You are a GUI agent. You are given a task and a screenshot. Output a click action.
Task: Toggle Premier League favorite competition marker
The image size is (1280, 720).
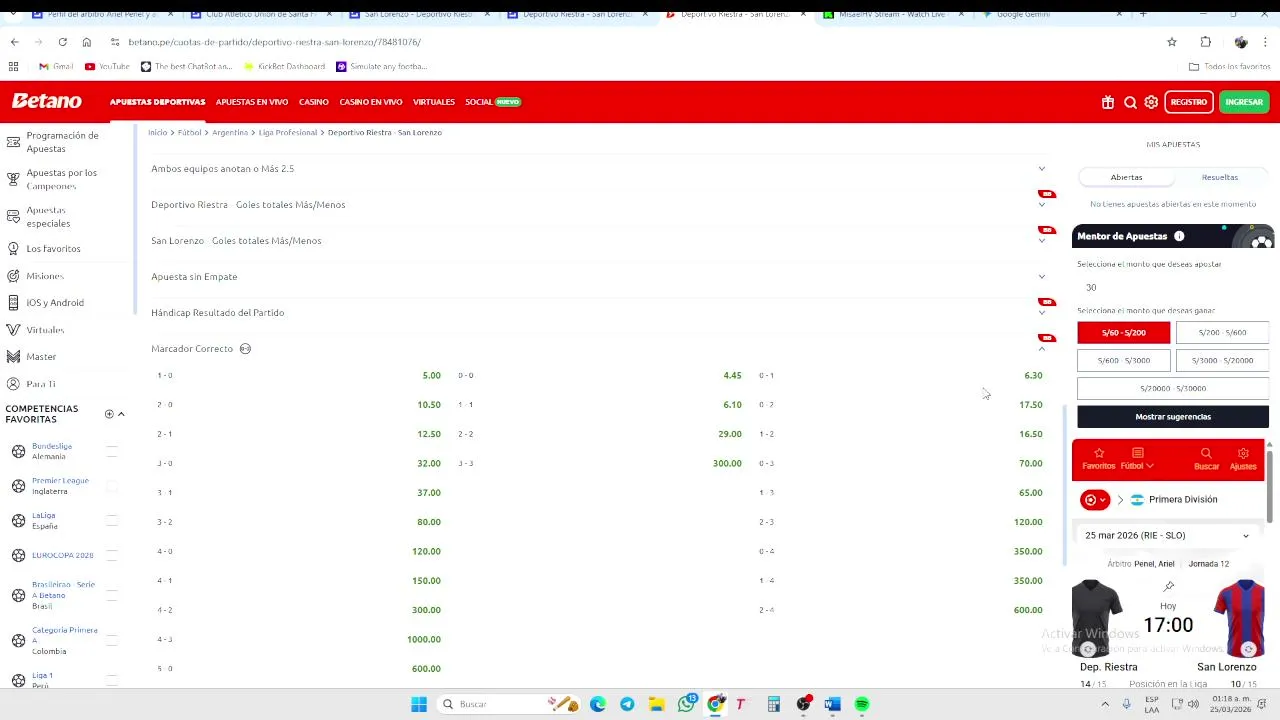coord(112,486)
